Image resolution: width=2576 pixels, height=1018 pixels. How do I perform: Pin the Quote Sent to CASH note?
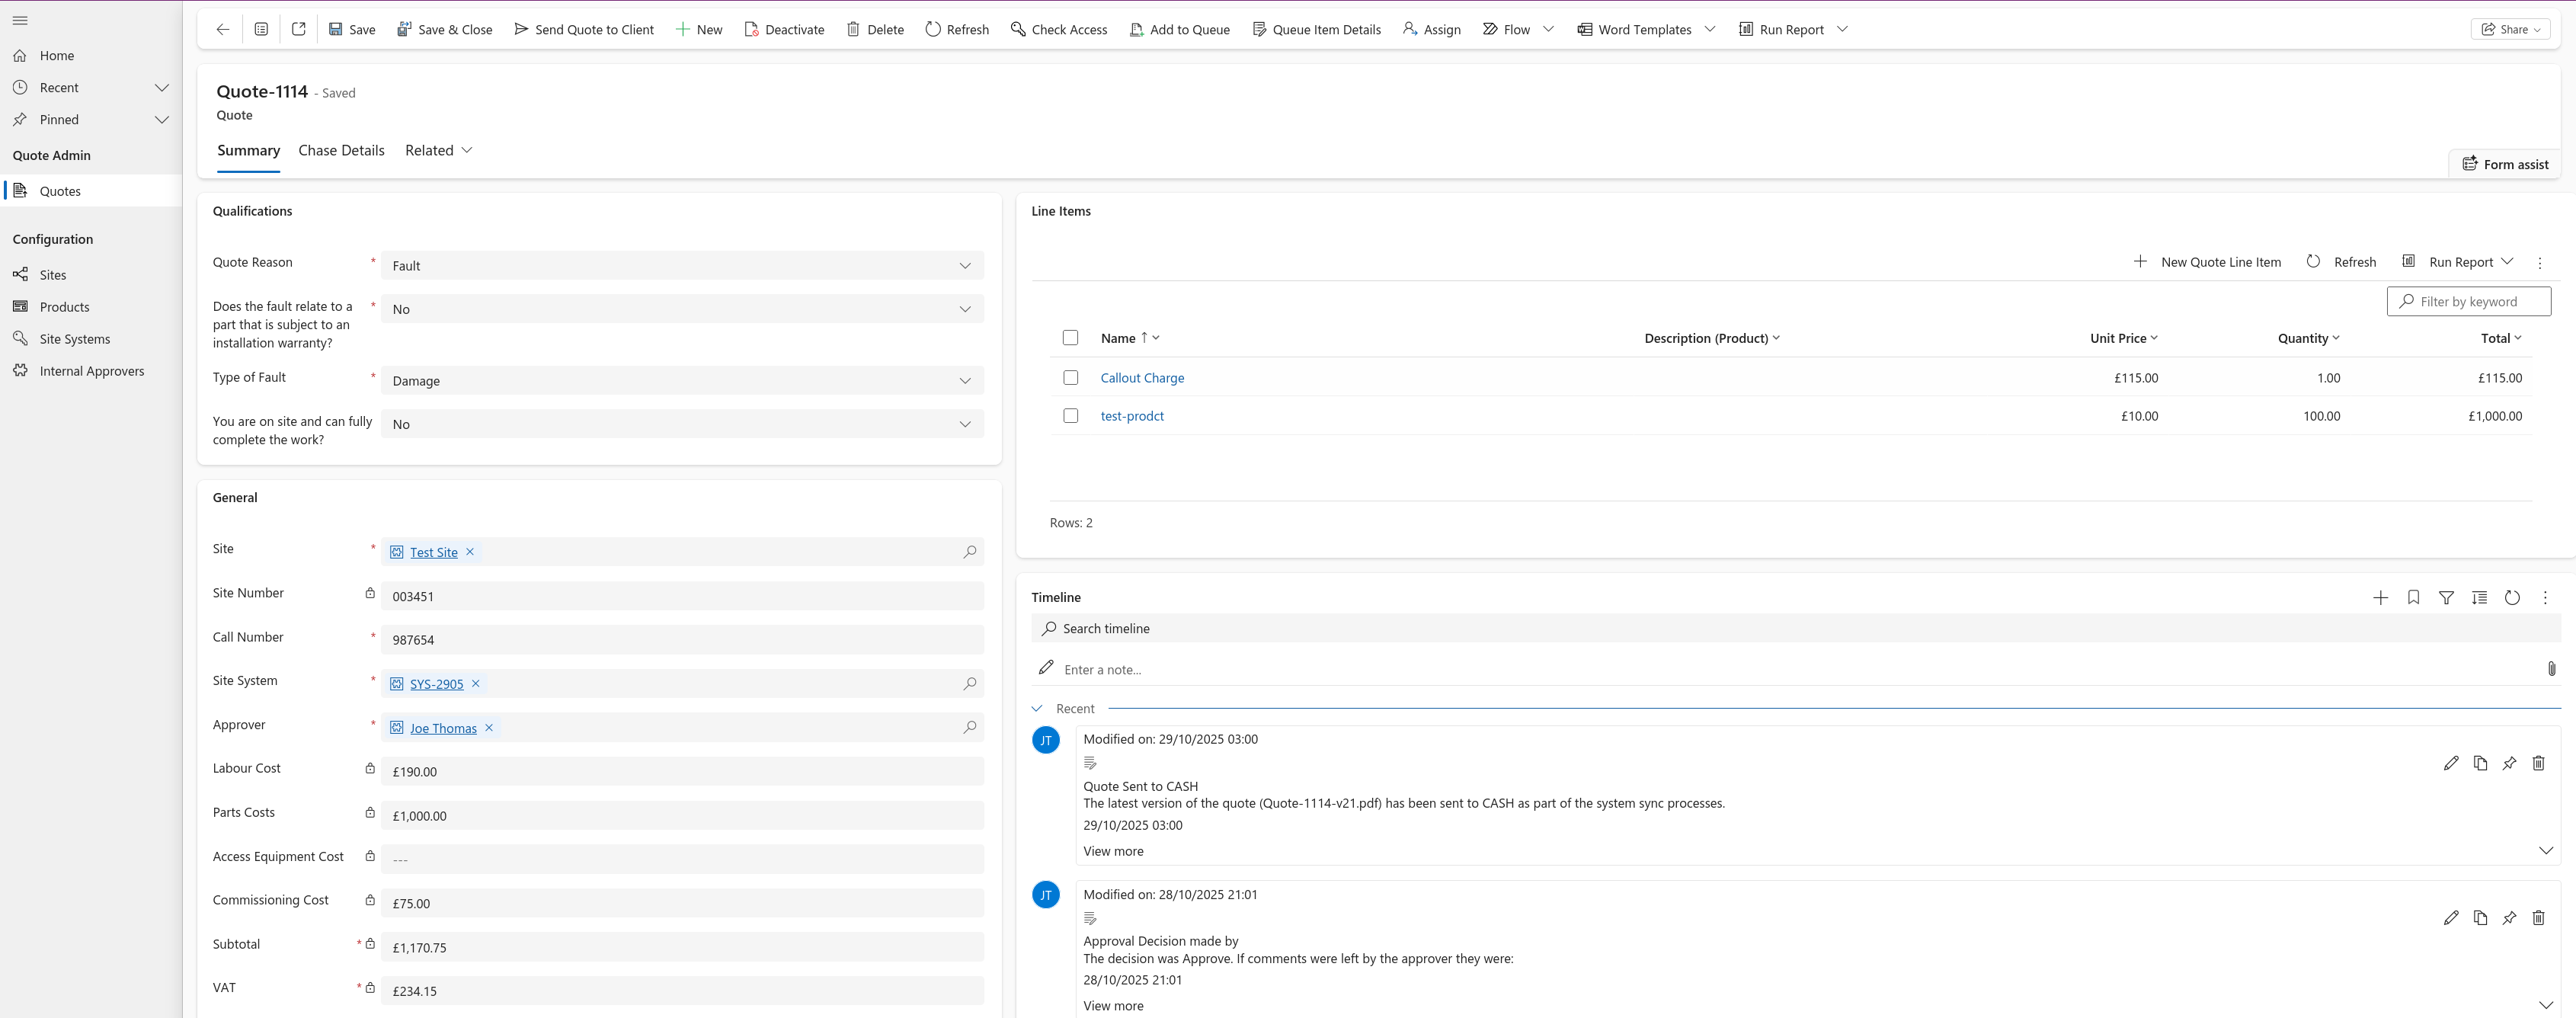pyautogui.click(x=2509, y=763)
